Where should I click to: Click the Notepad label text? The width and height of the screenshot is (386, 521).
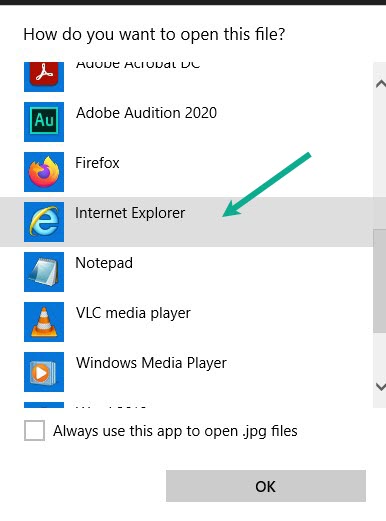[104, 263]
